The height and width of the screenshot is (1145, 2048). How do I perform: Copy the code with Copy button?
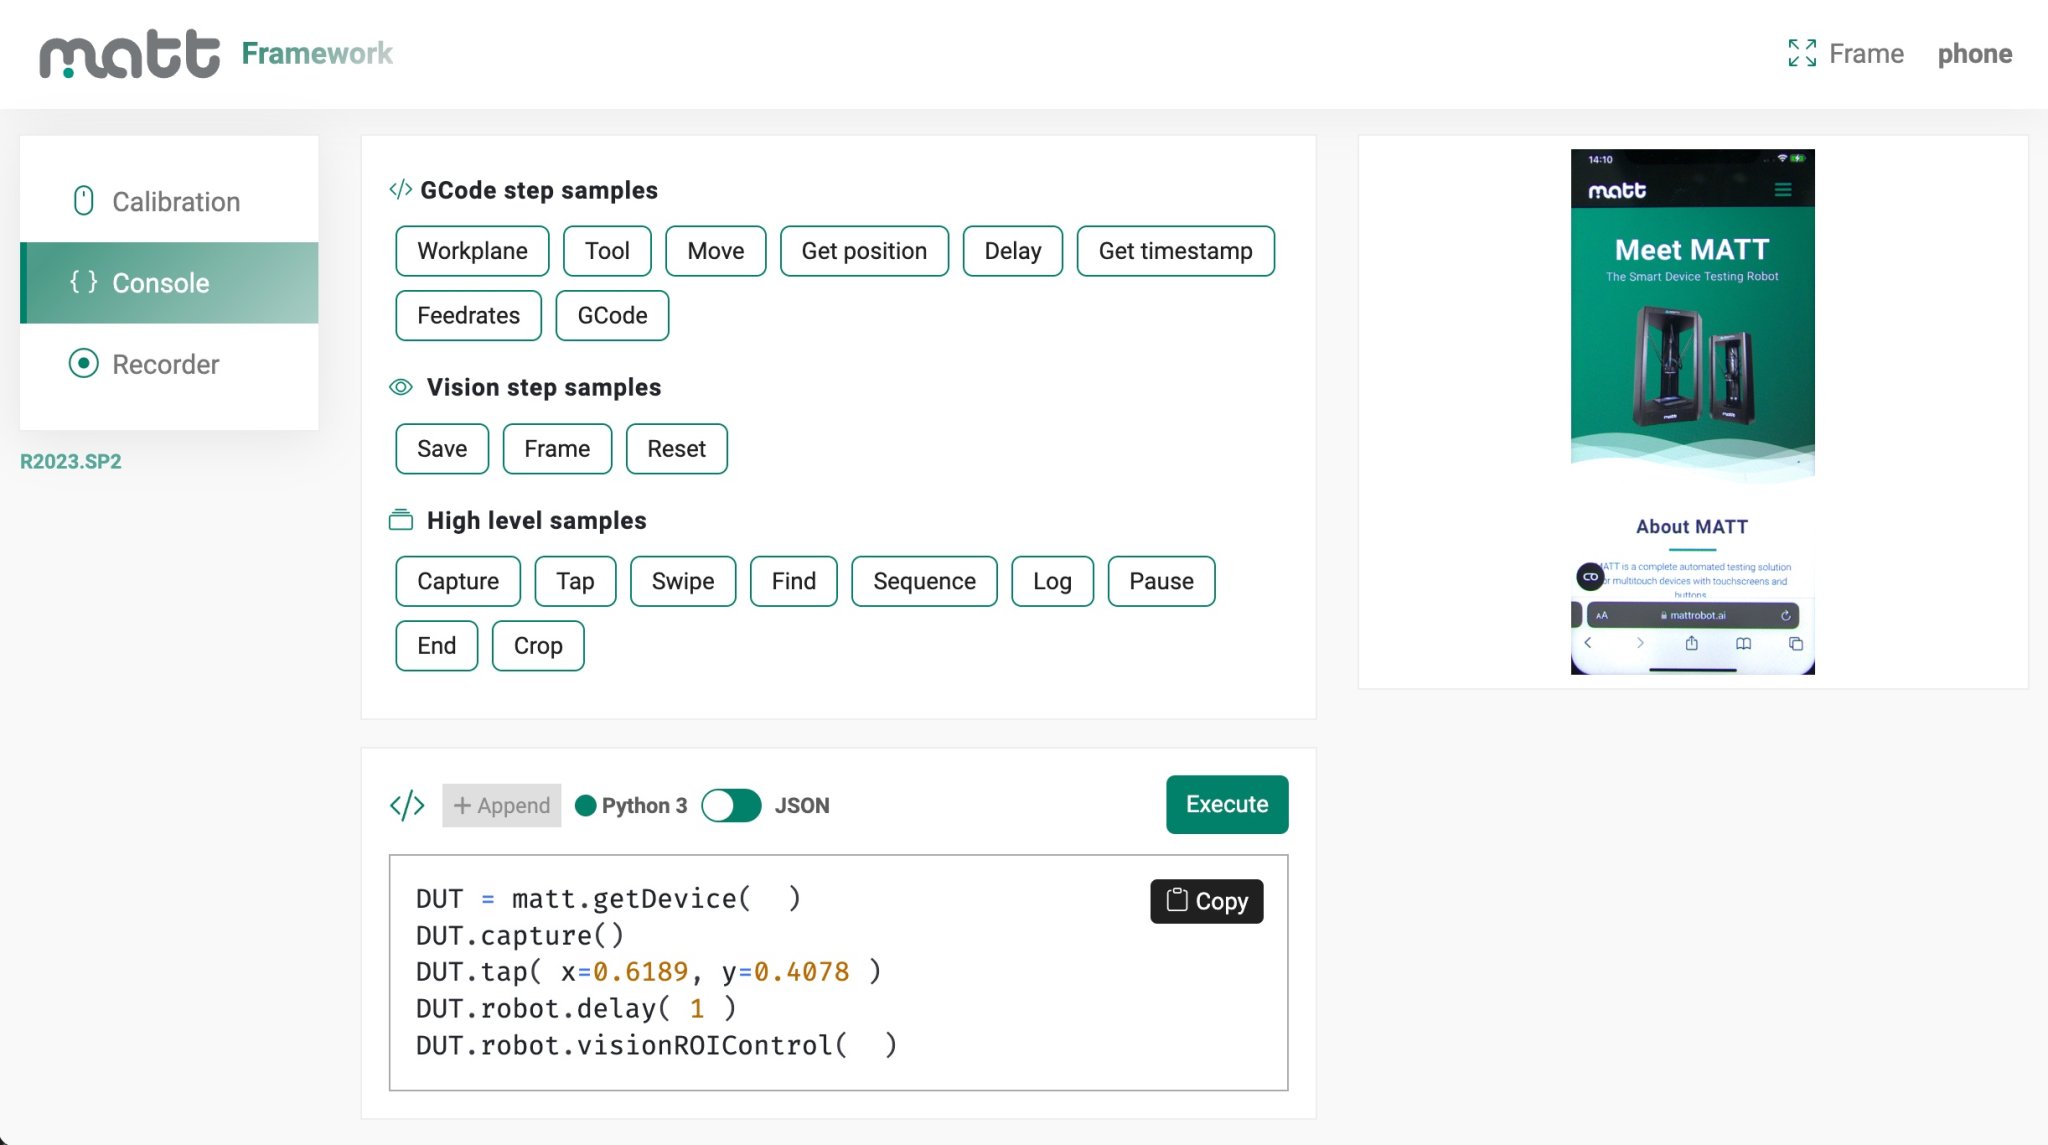click(x=1206, y=901)
